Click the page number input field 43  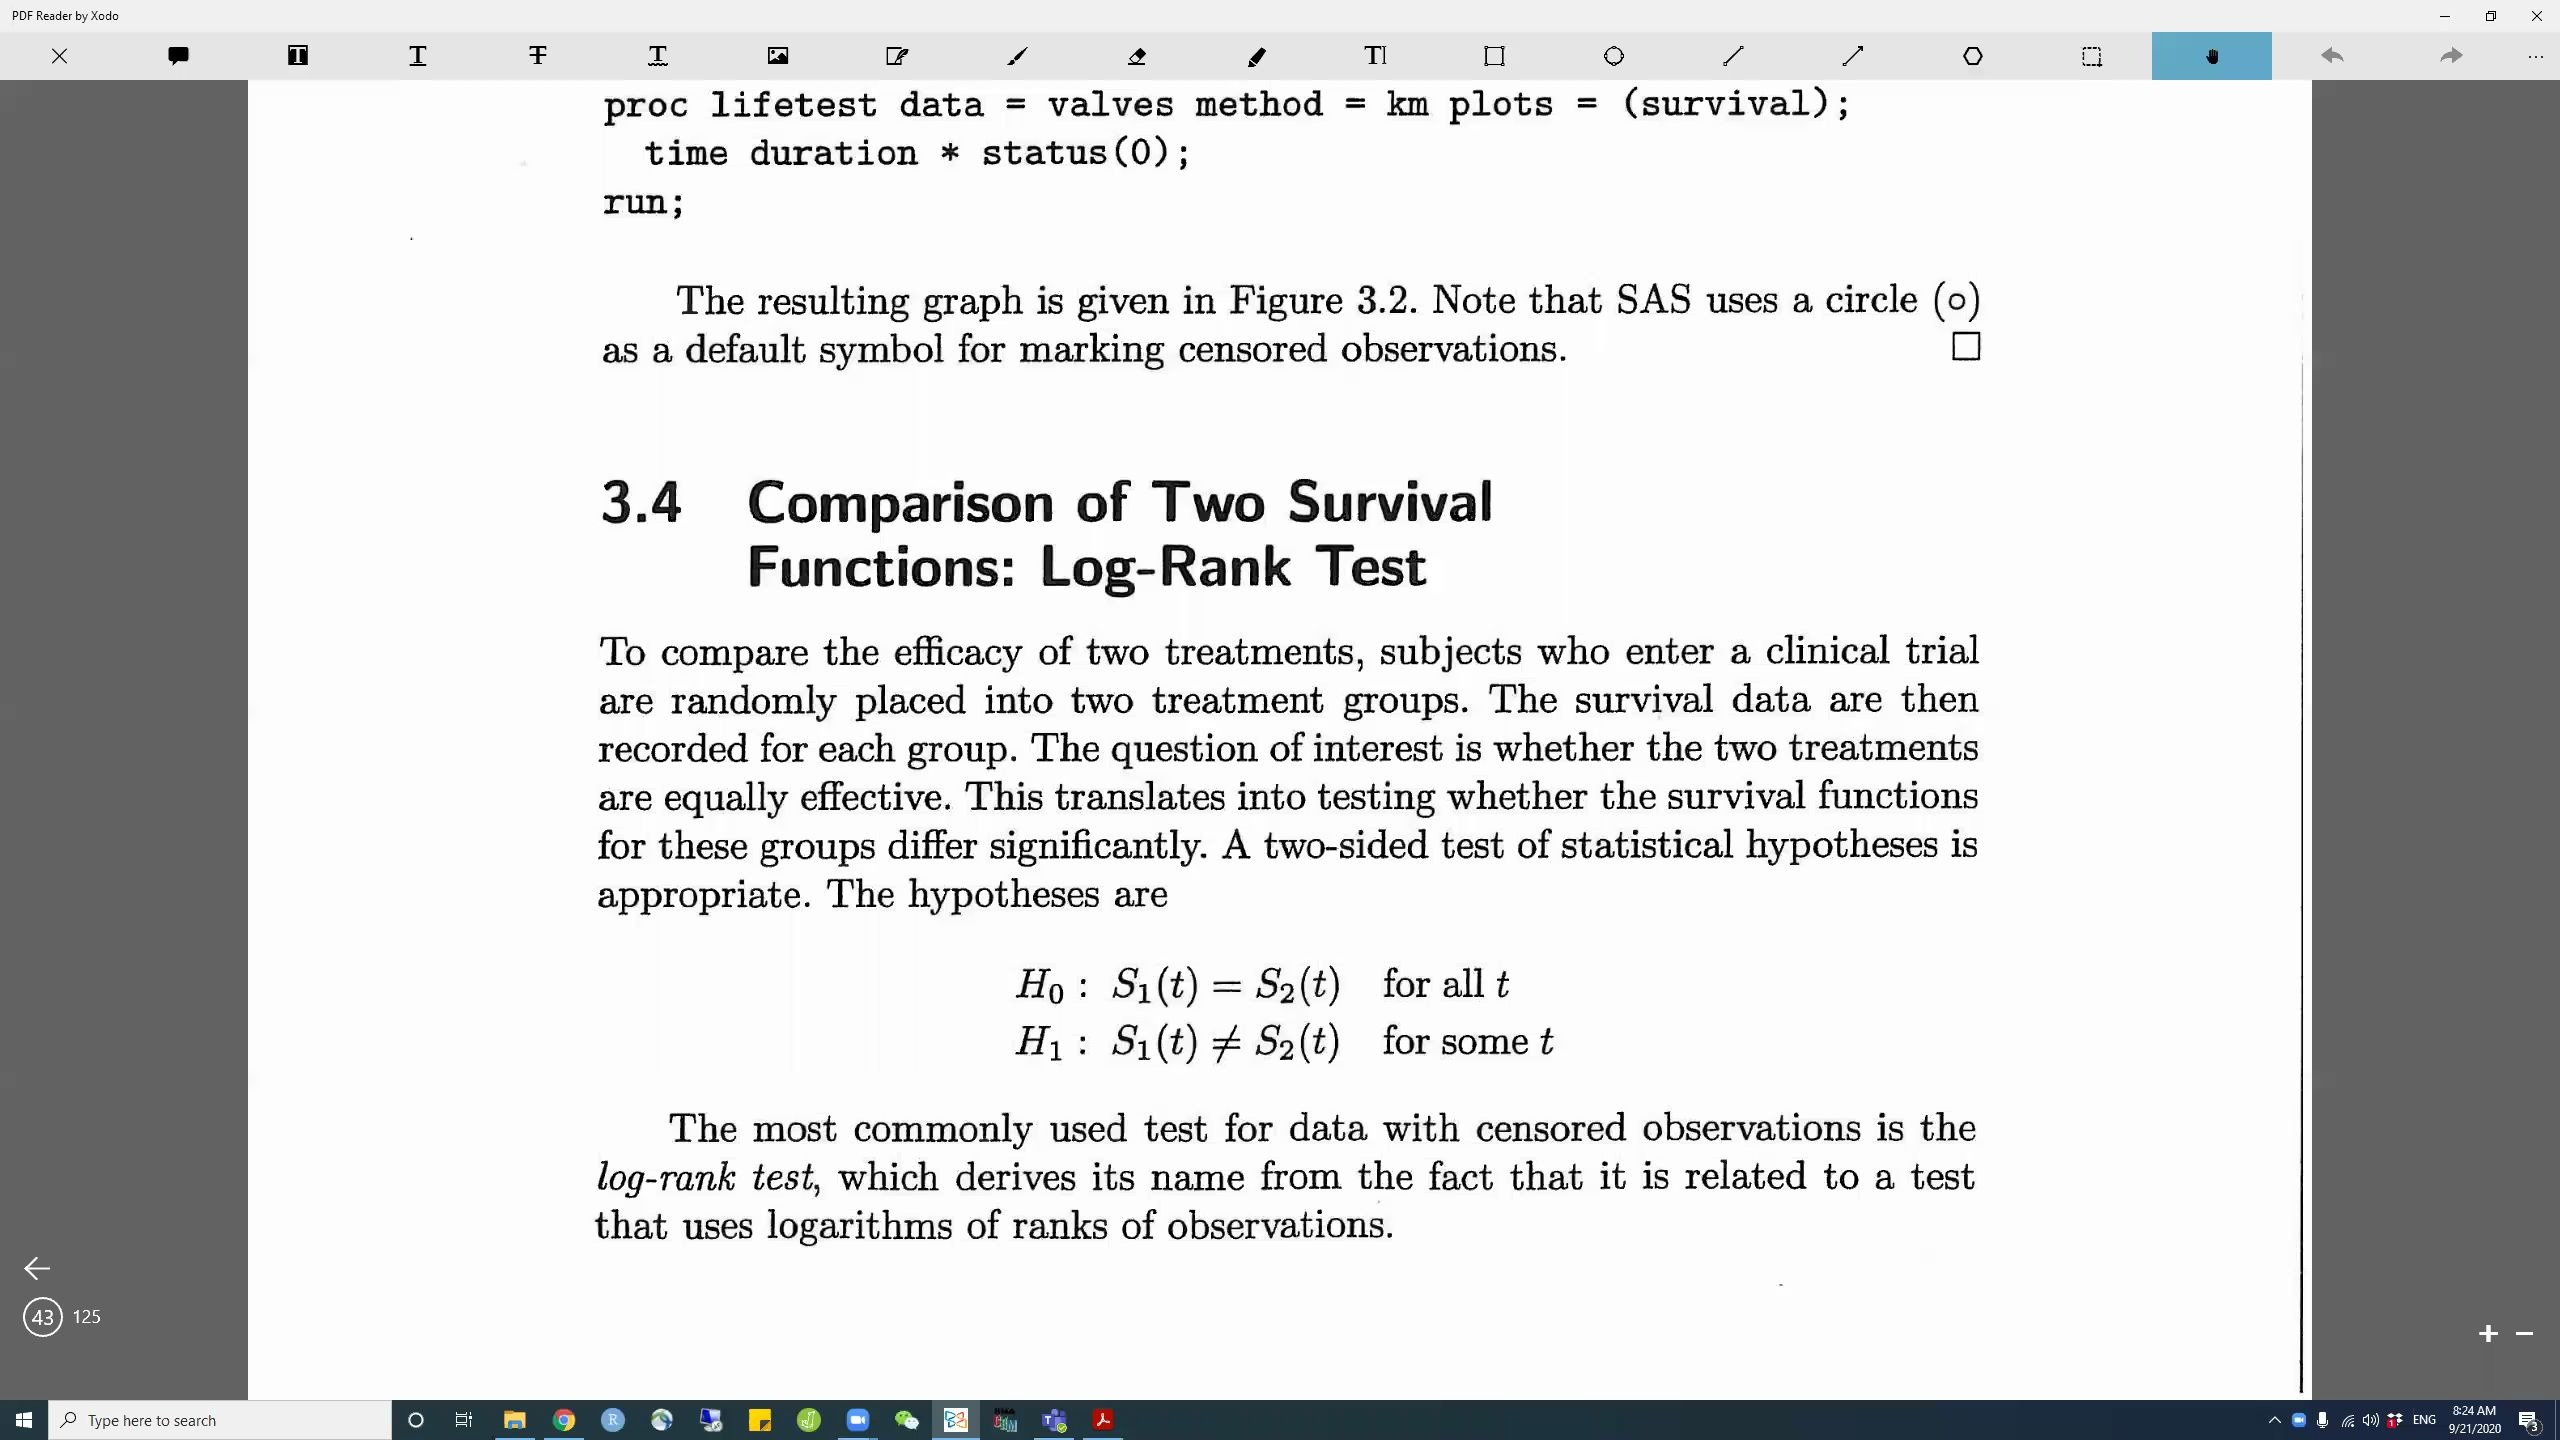pos(39,1317)
